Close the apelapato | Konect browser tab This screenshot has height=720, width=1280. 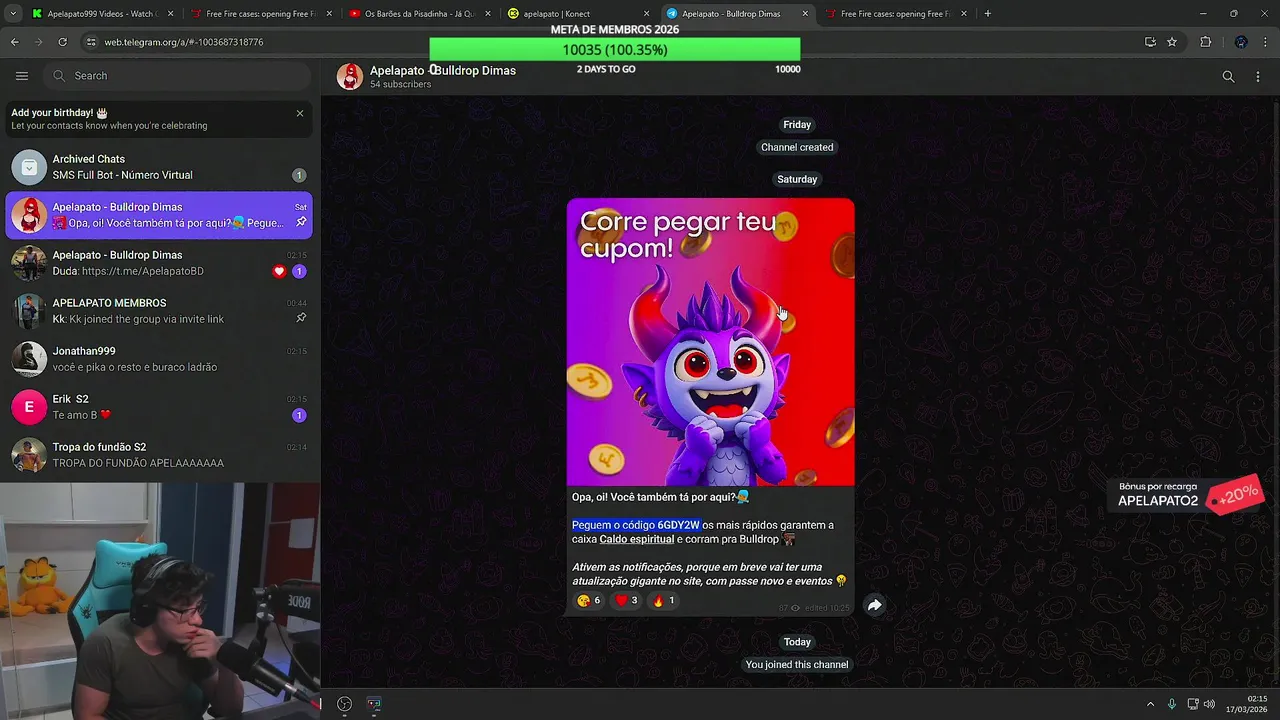[x=646, y=14]
